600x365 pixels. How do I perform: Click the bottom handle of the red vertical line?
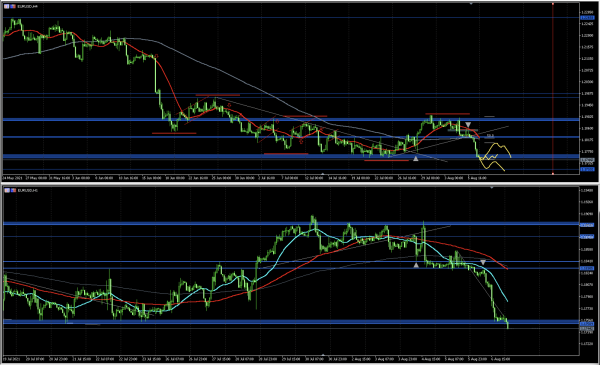pos(553,174)
